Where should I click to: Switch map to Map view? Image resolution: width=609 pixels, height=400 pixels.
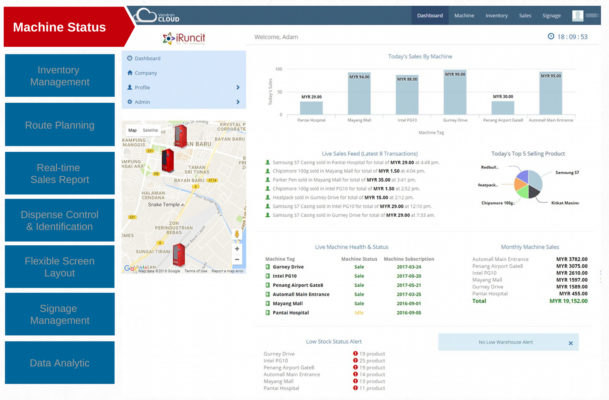point(132,130)
